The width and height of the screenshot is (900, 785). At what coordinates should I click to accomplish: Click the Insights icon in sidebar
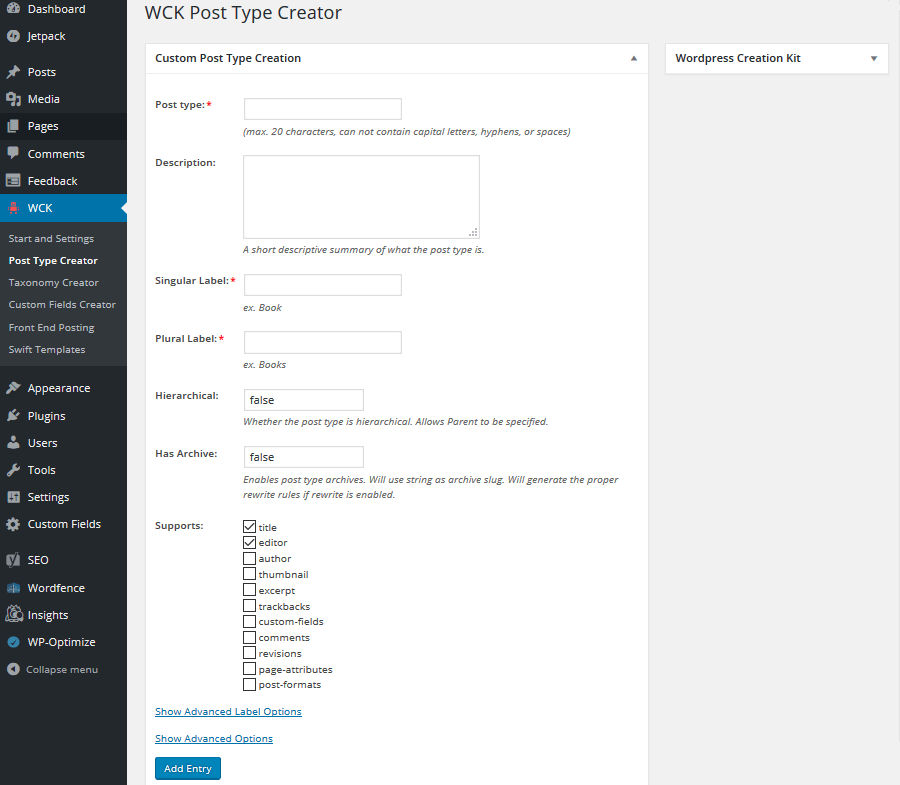(14, 615)
